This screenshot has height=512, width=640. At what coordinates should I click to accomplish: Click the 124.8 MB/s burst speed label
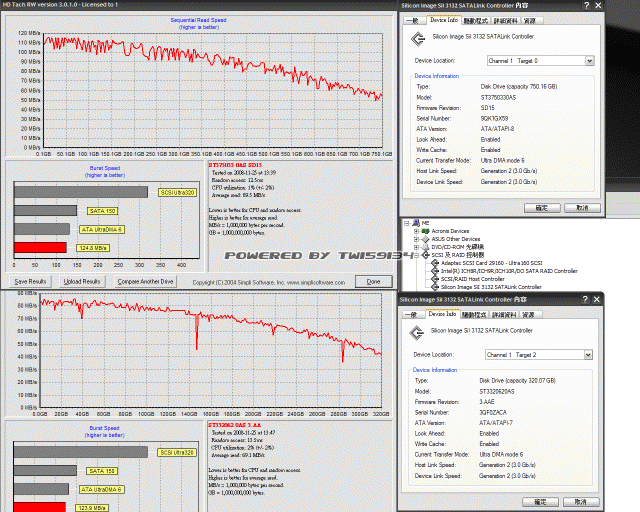pos(93,248)
